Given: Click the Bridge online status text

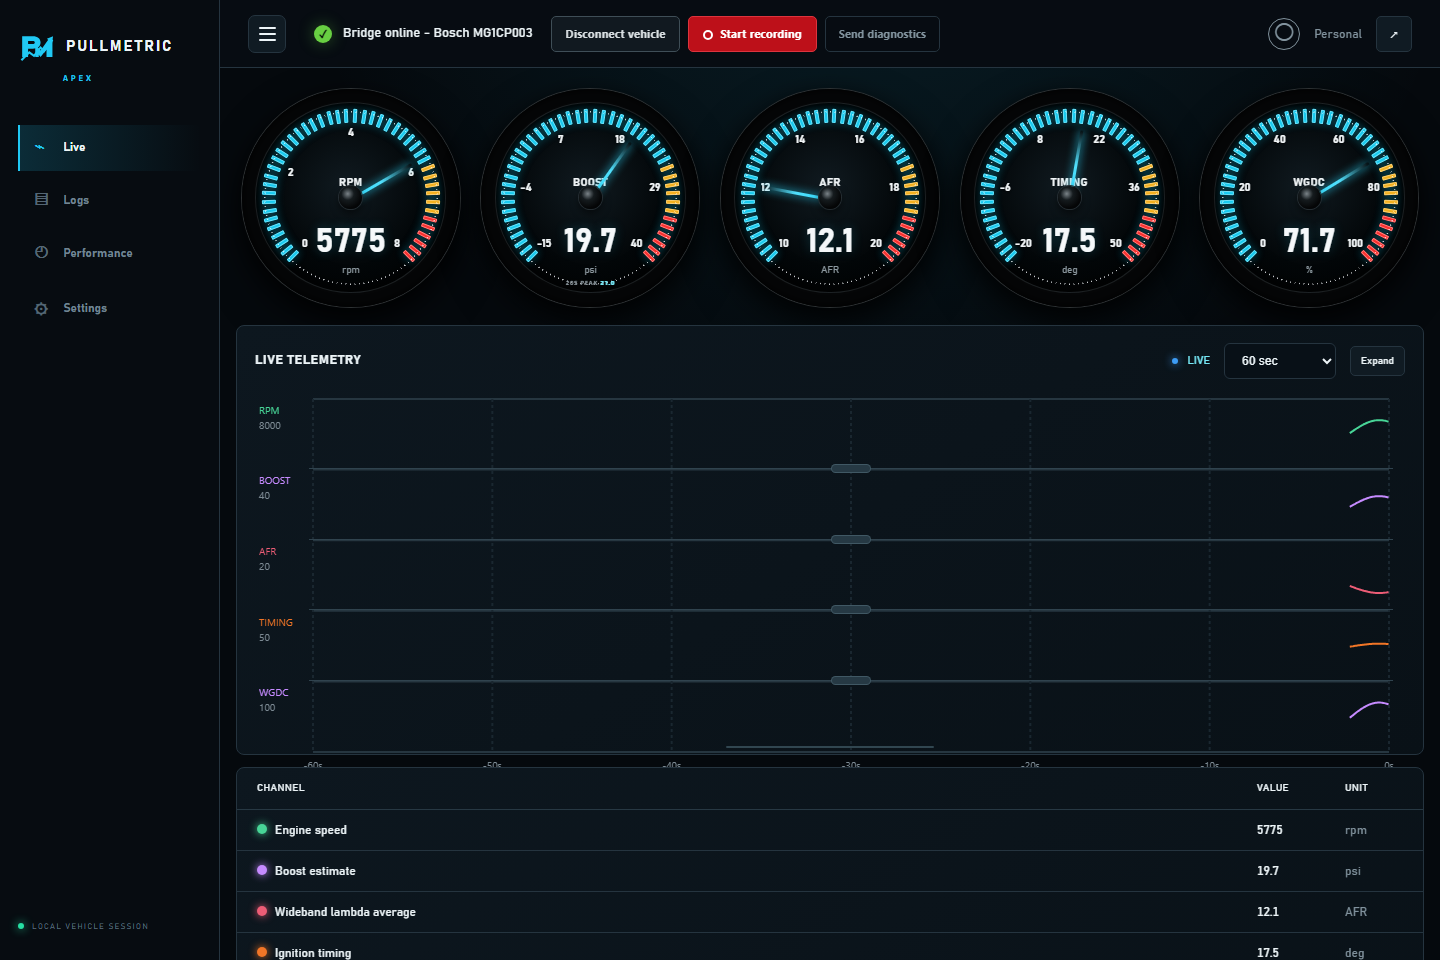Looking at the screenshot, I should tap(437, 33).
